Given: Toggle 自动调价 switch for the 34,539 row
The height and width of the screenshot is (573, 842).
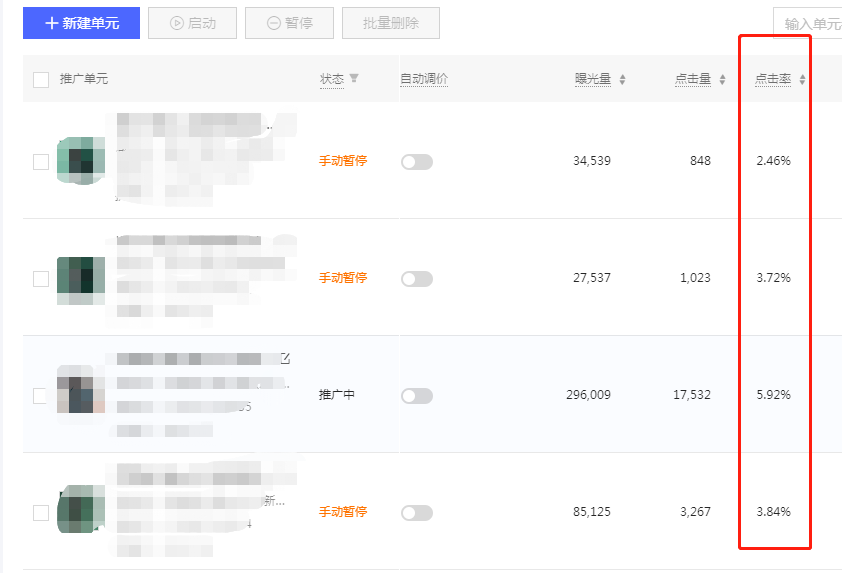Looking at the screenshot, I should point(417,162).
